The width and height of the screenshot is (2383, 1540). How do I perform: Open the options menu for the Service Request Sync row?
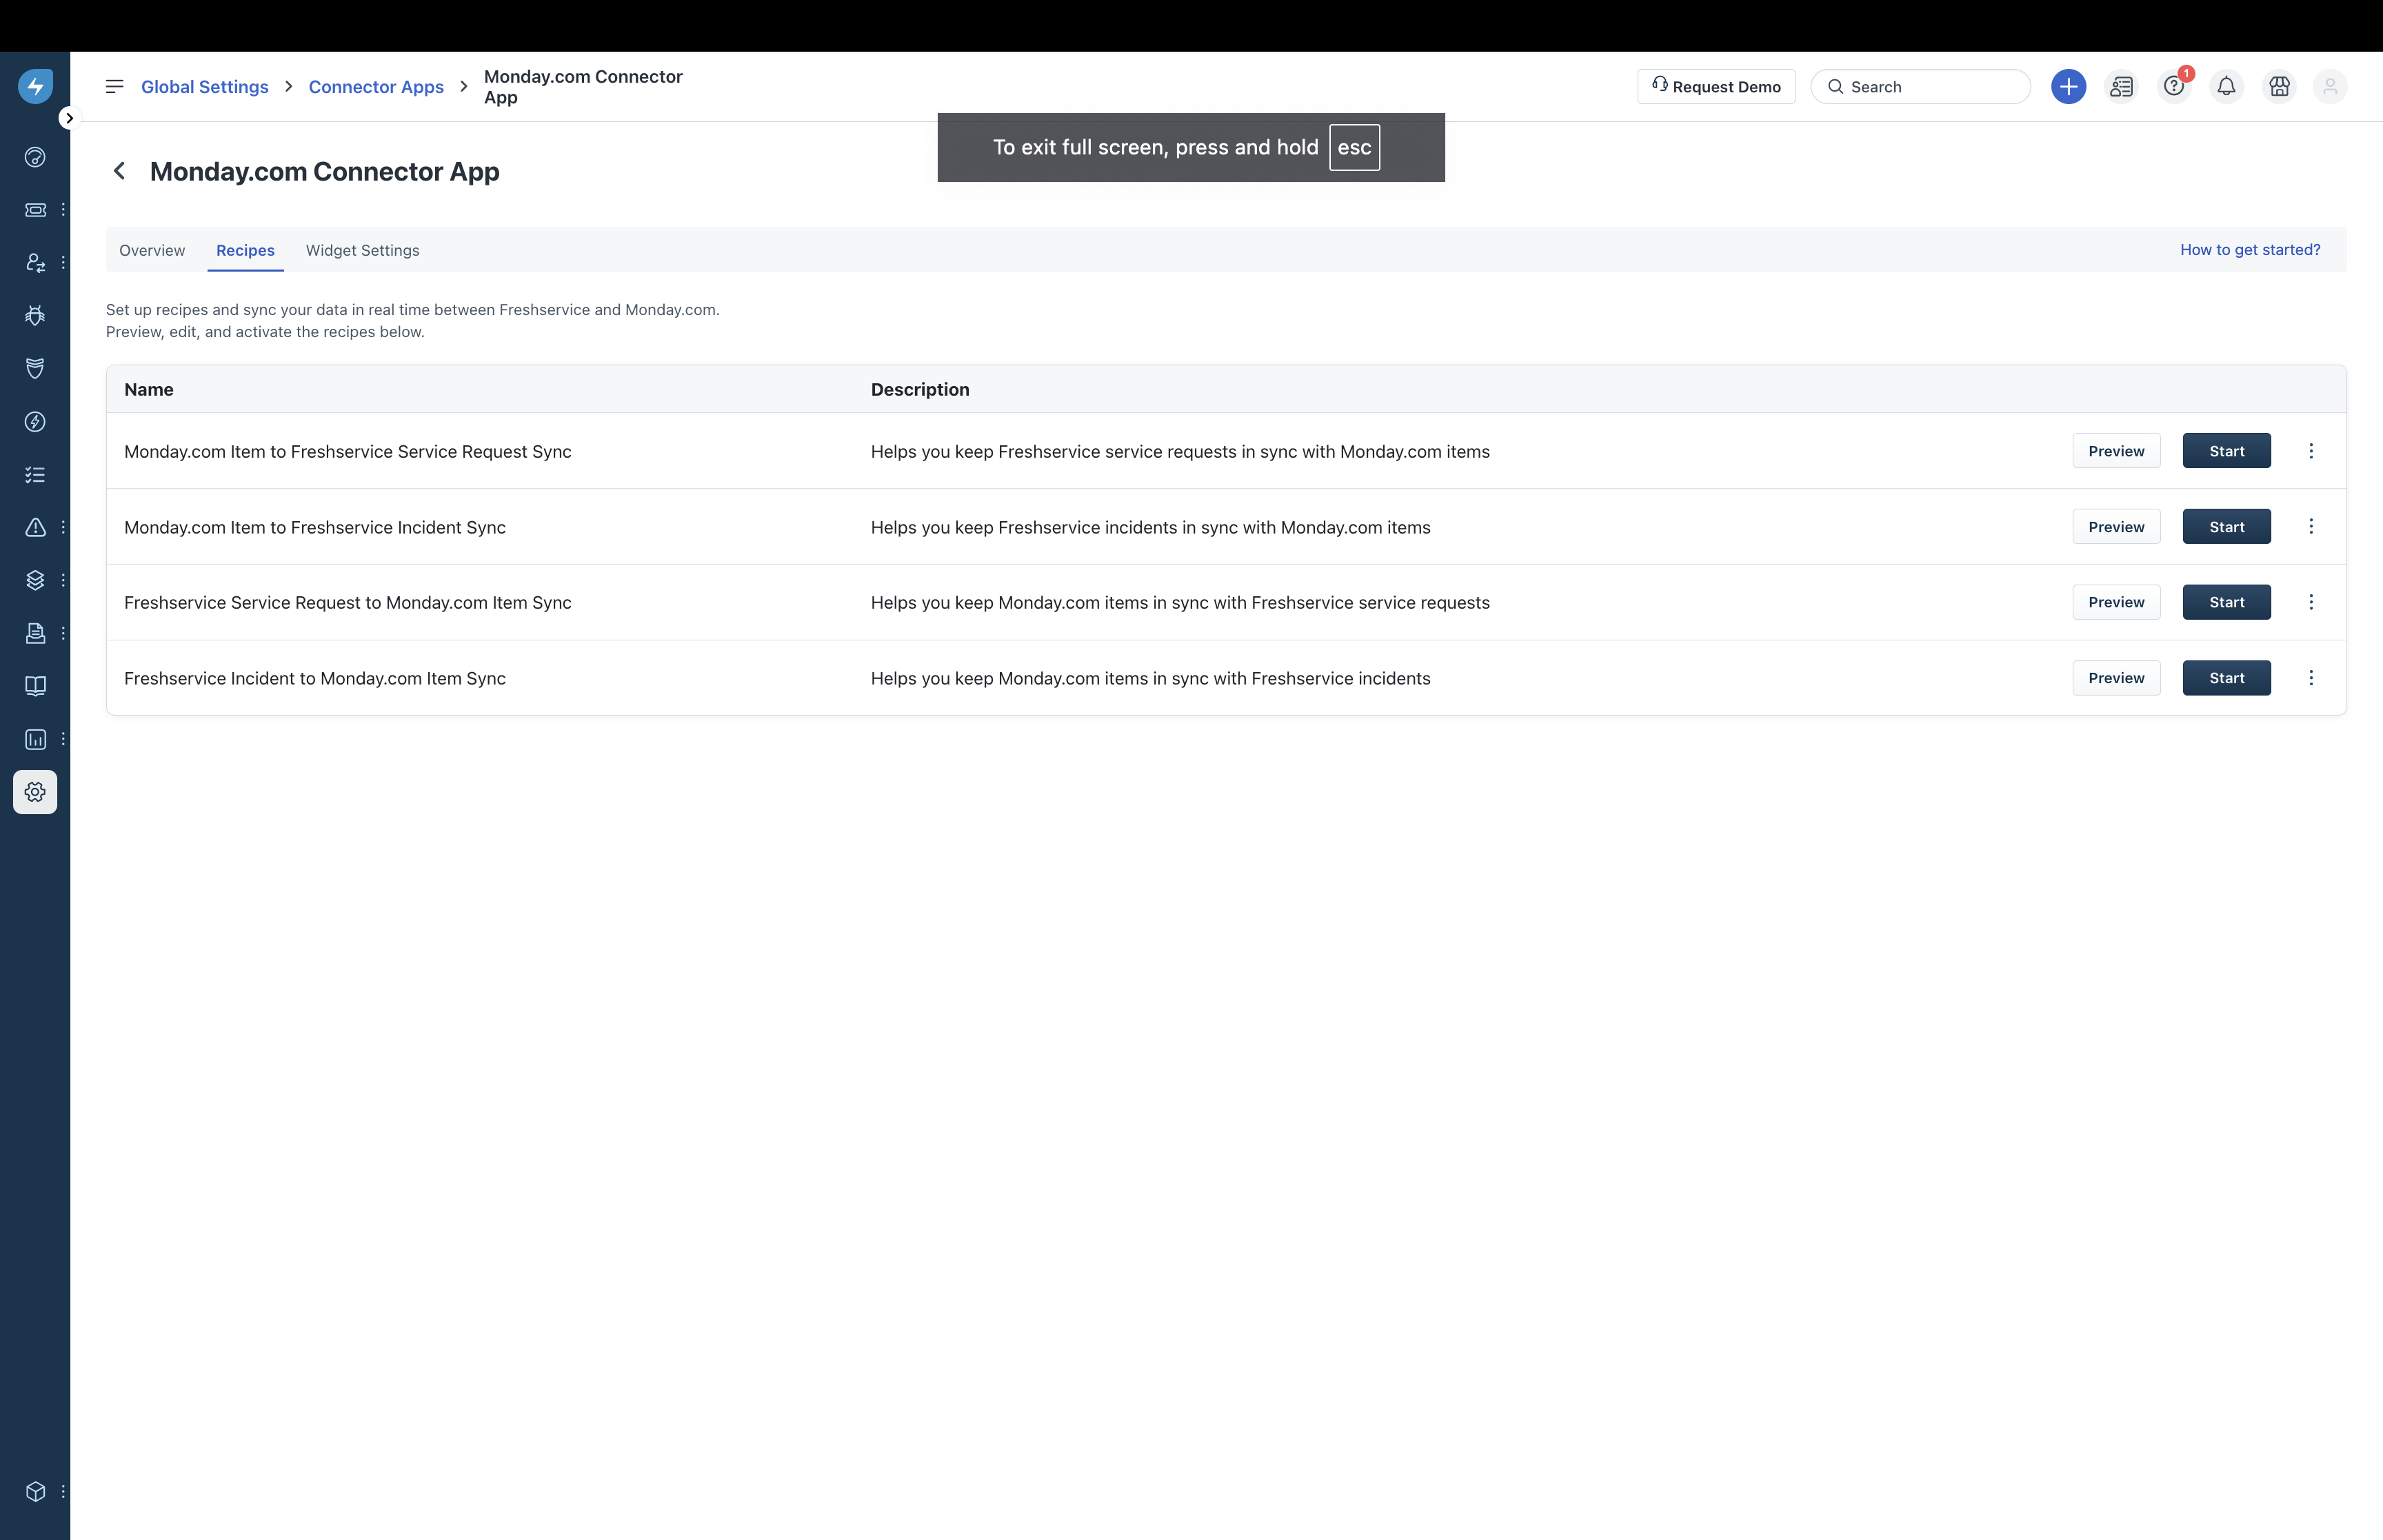pos(2311,451)
